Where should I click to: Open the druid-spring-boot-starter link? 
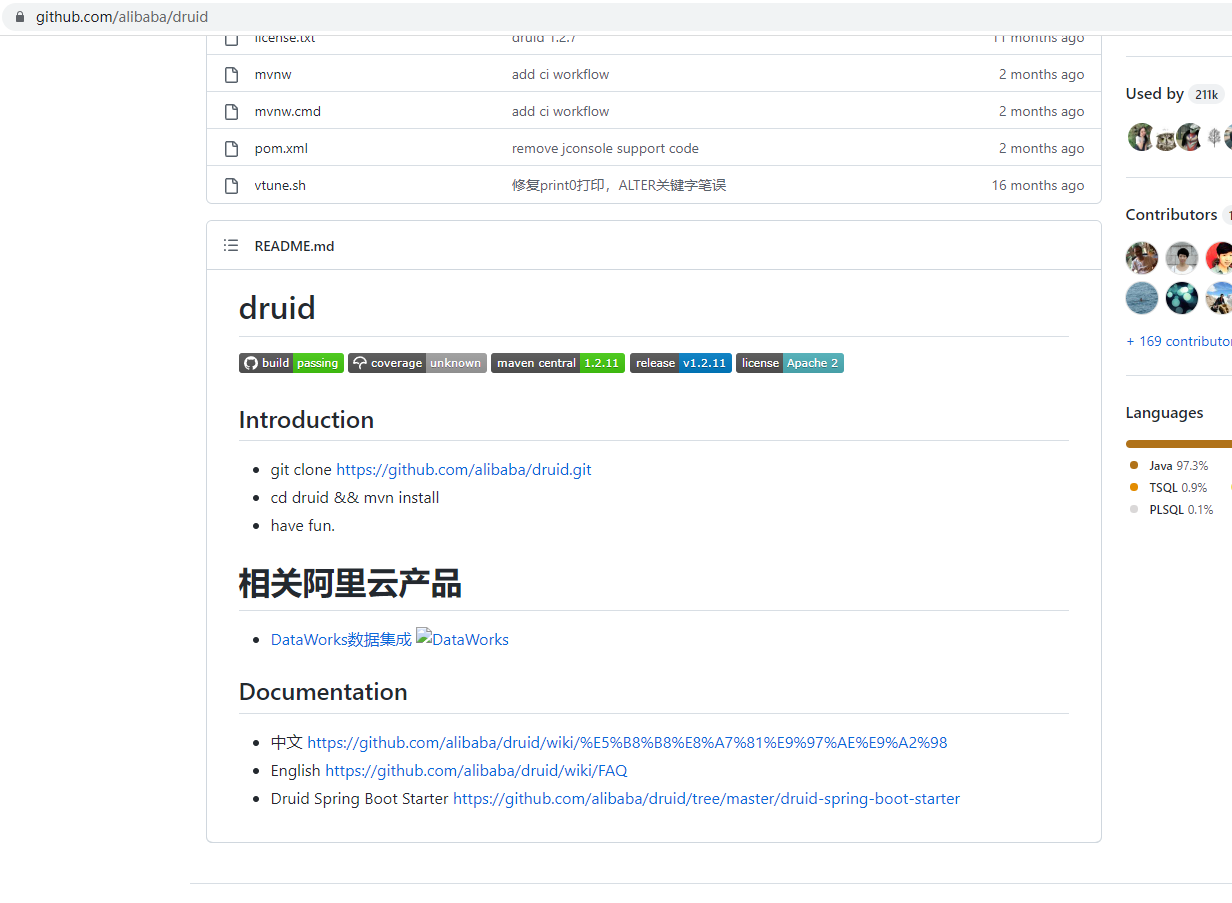[706, 799]
